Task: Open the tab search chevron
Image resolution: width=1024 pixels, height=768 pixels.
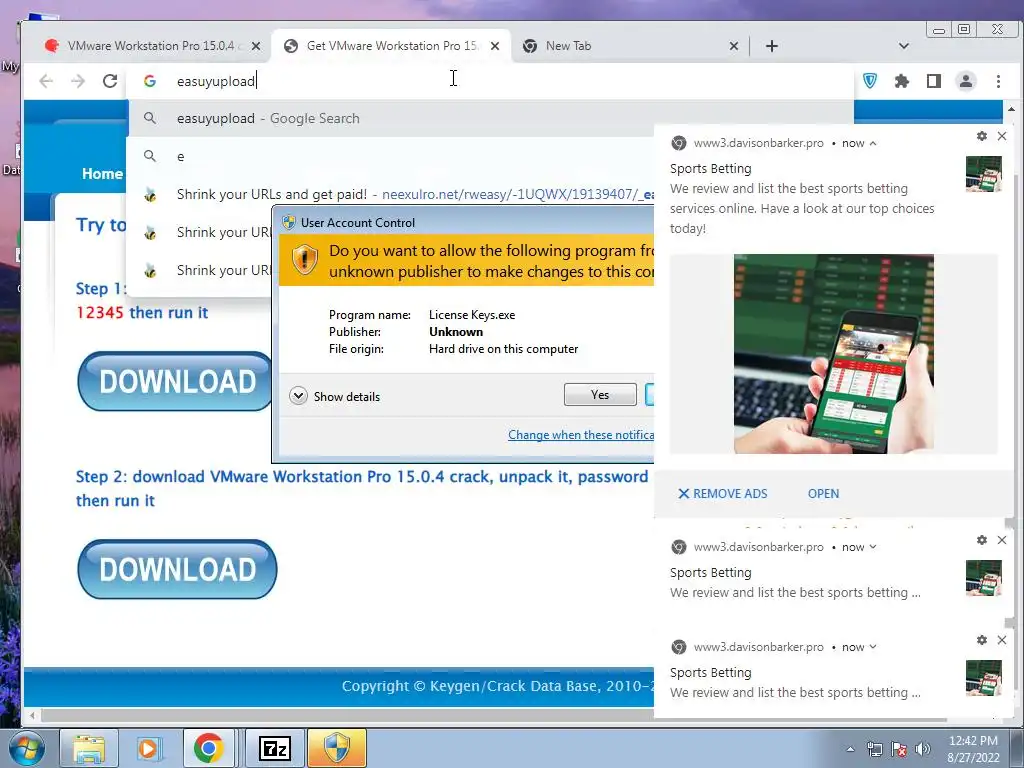Action: pos(904,46)
